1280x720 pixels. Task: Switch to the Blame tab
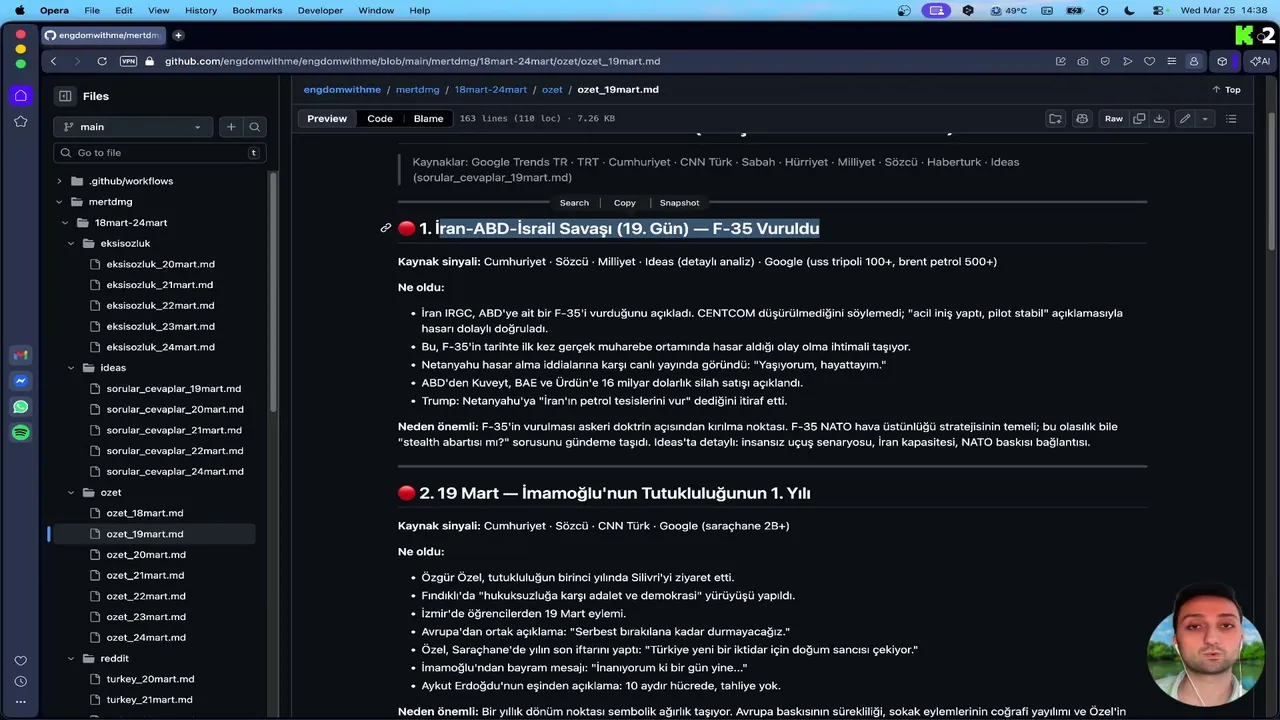[x=428, y=118]
